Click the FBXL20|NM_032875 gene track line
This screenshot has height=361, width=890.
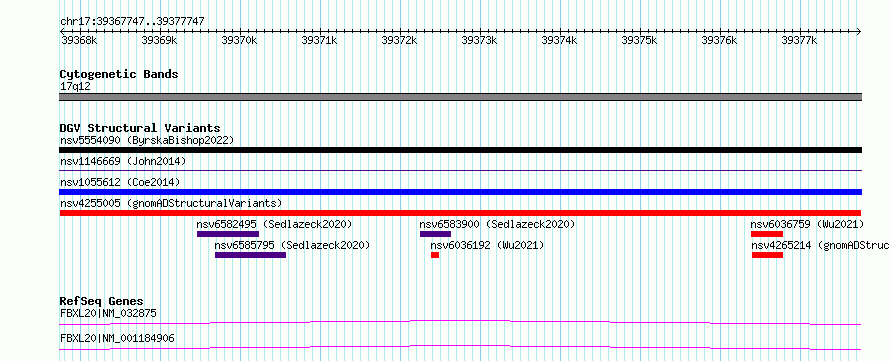460,322
